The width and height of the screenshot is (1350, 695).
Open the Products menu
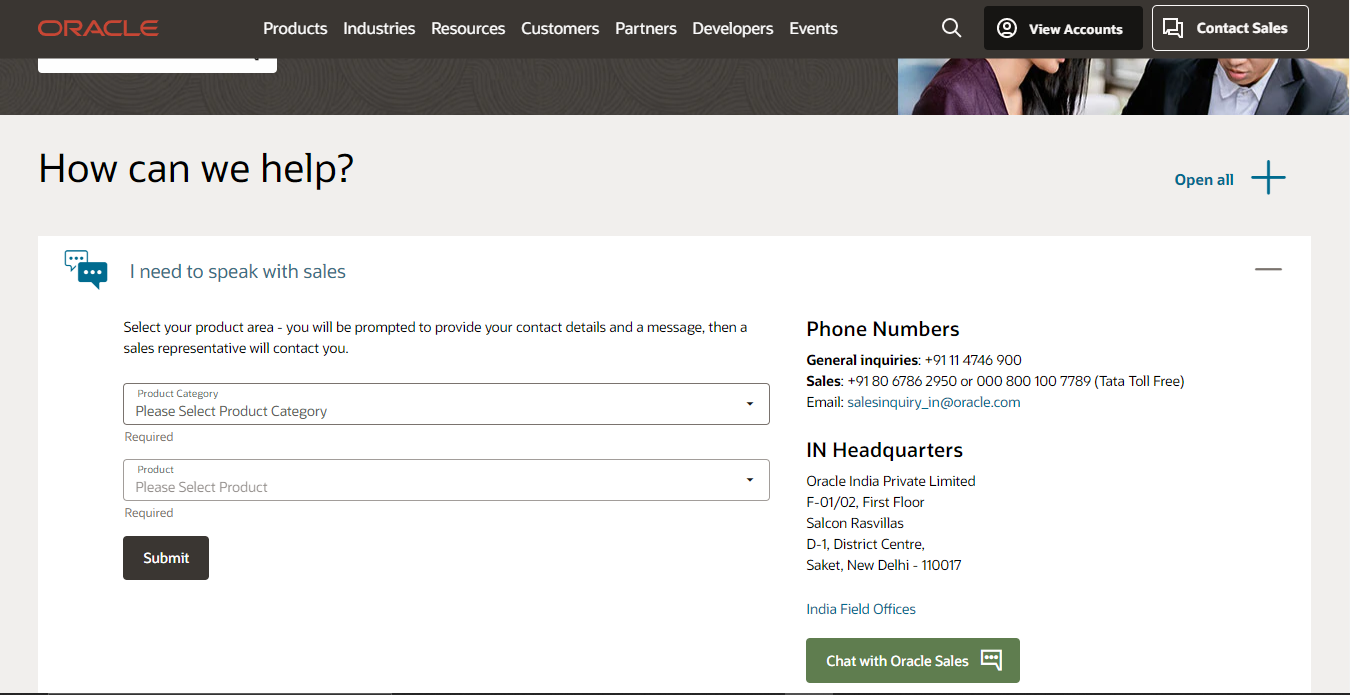(295, 28)
